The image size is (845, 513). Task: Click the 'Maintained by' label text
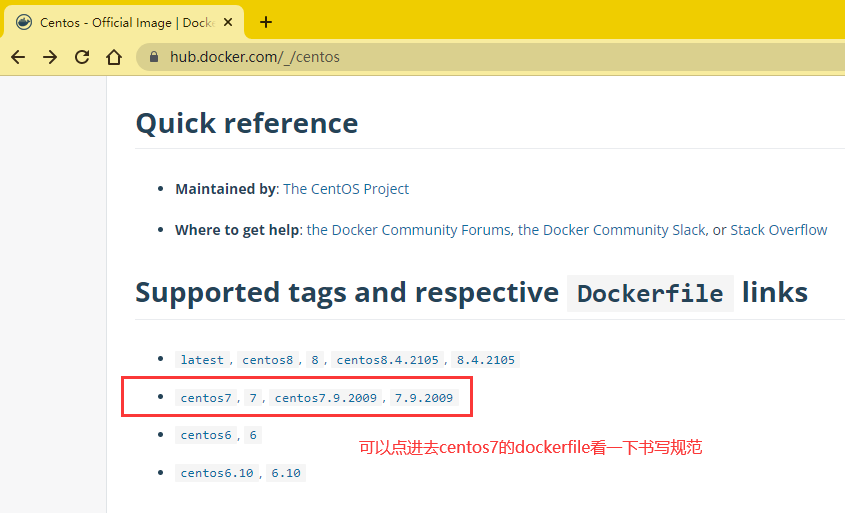225,189
